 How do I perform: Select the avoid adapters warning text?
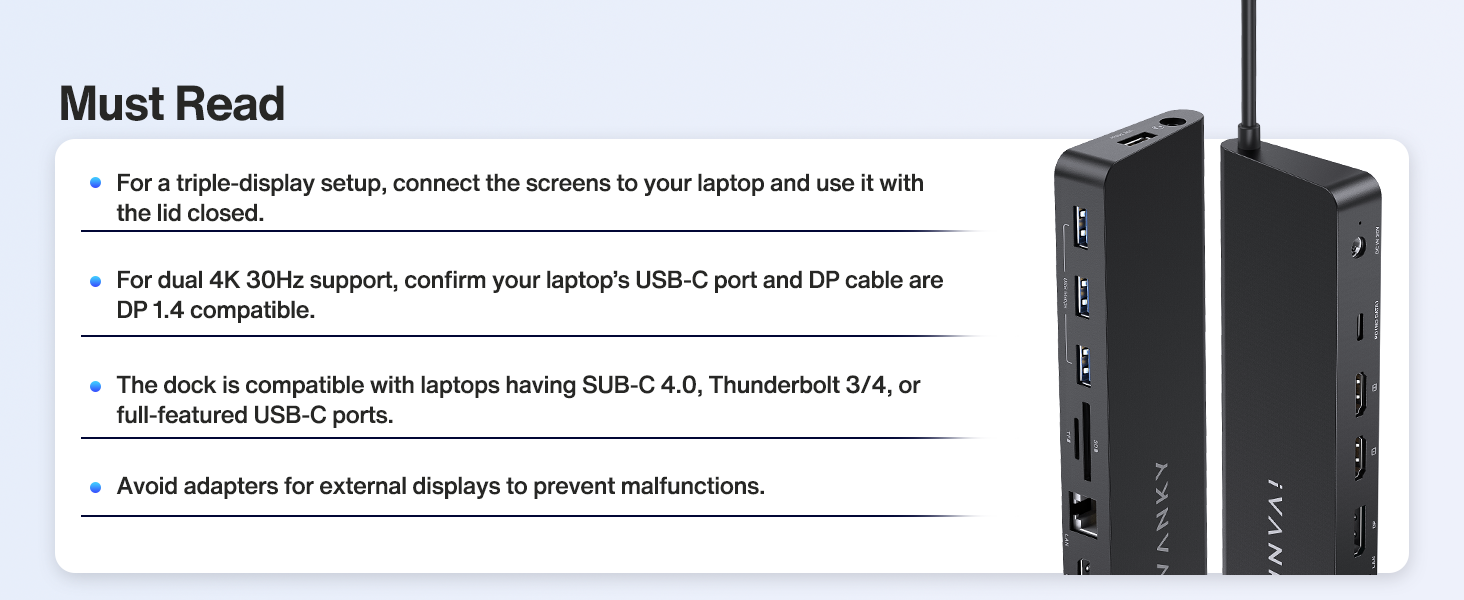tap(441, 487)
